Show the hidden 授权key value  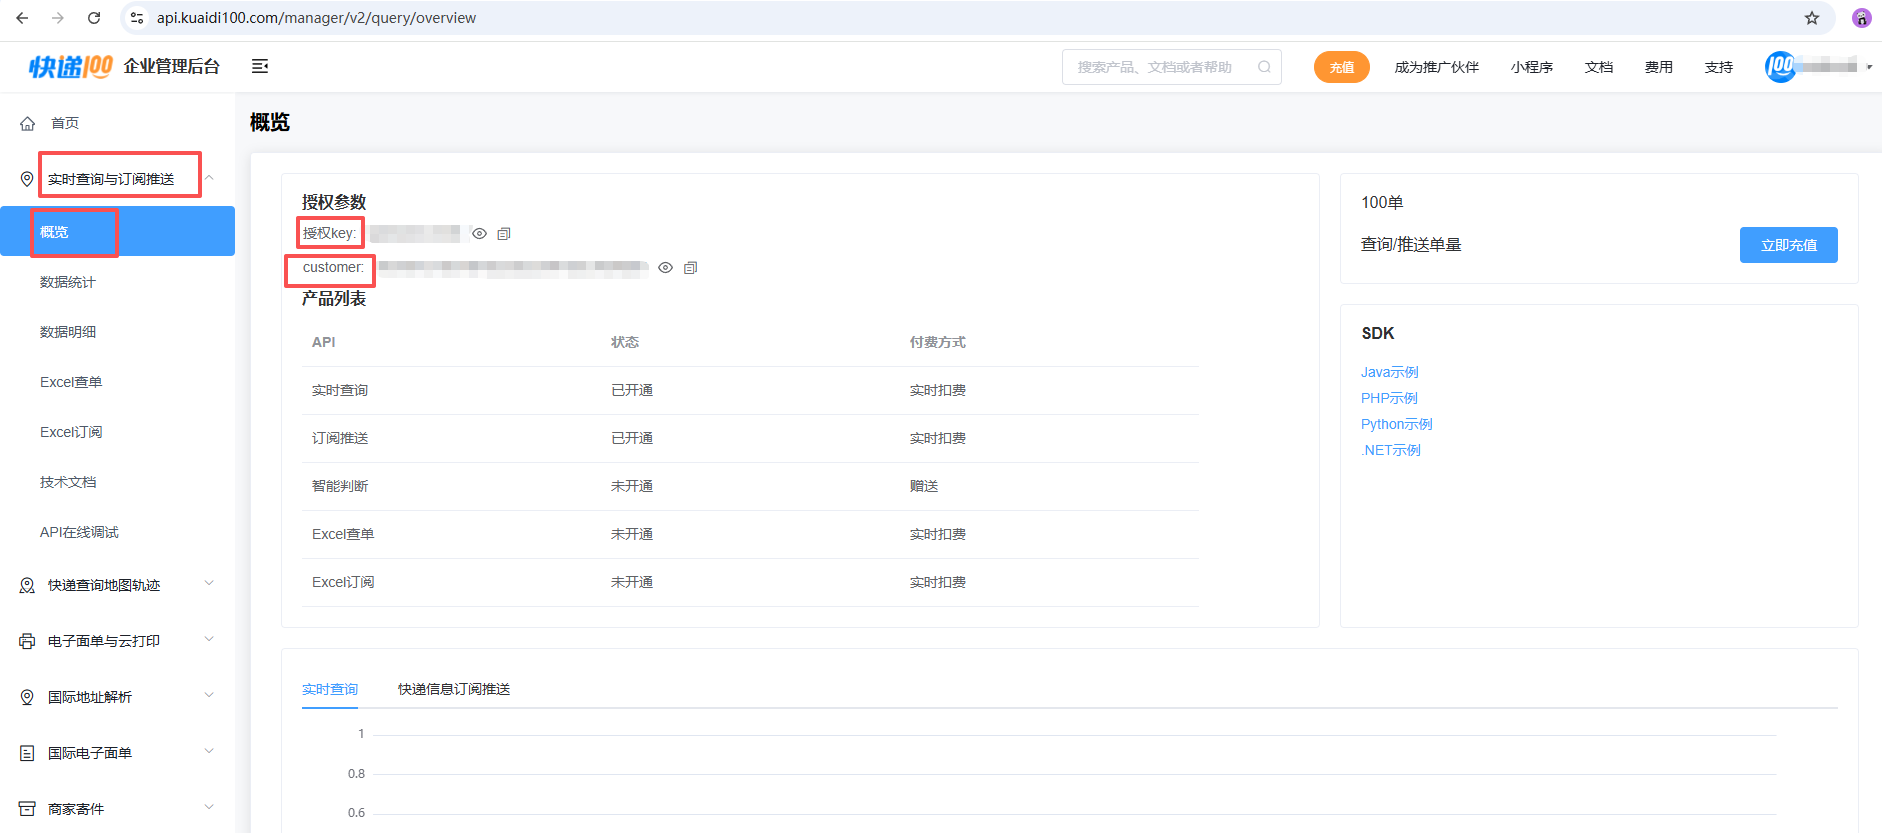[x=480, y=234]
